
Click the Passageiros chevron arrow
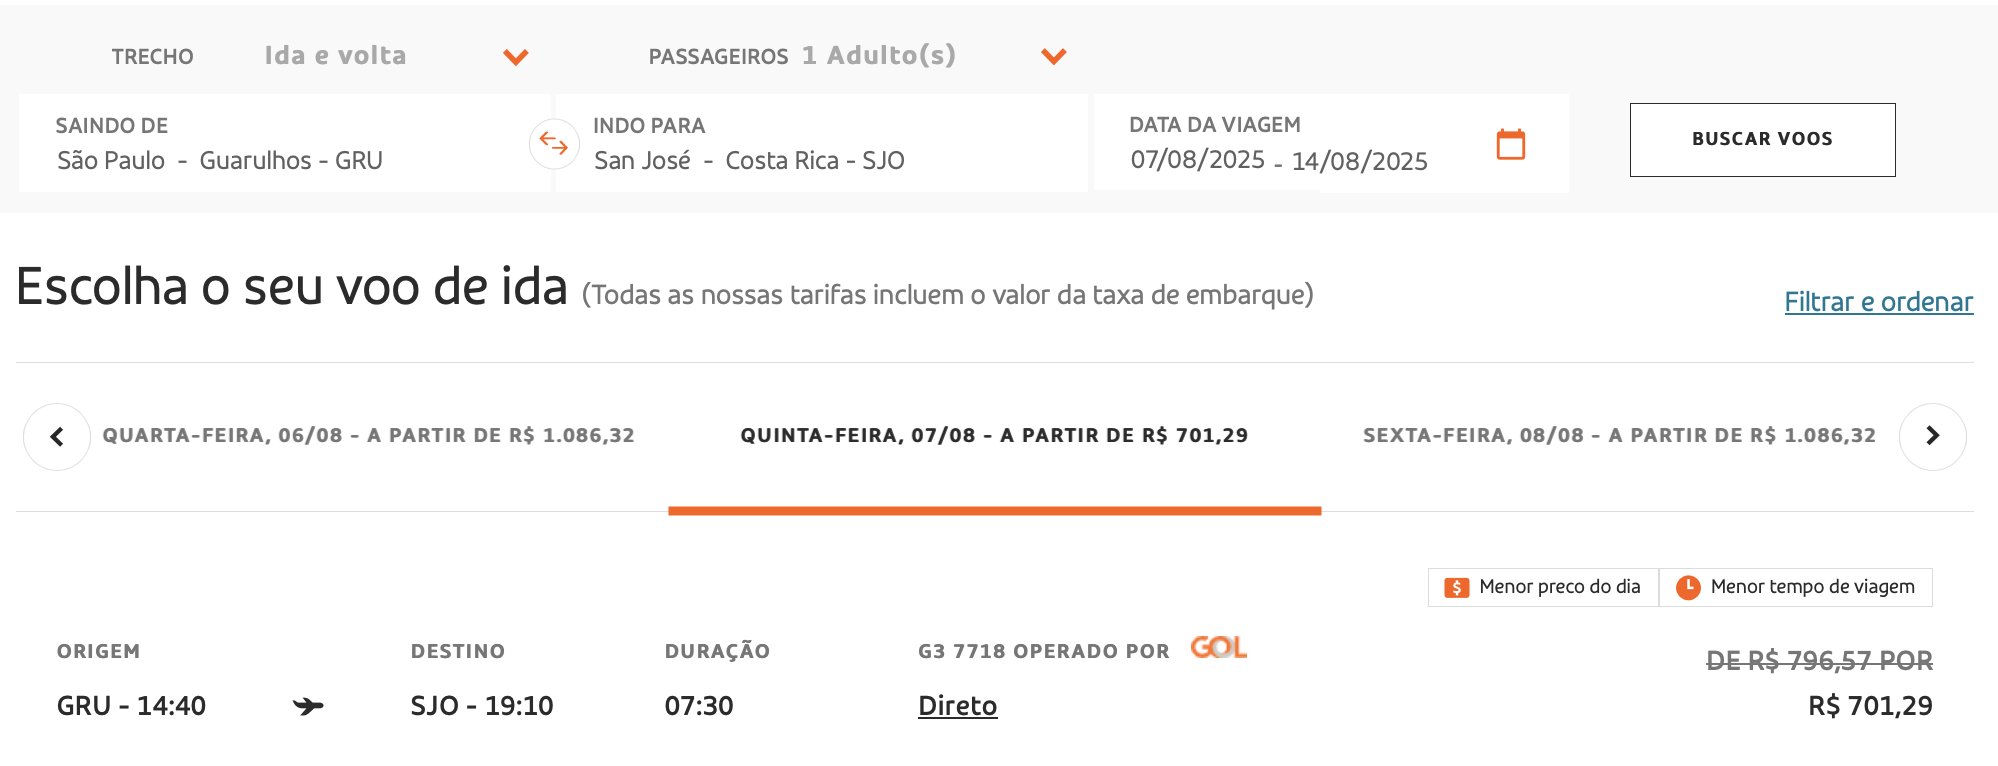pyautogui.click(x=1053, y=57)
